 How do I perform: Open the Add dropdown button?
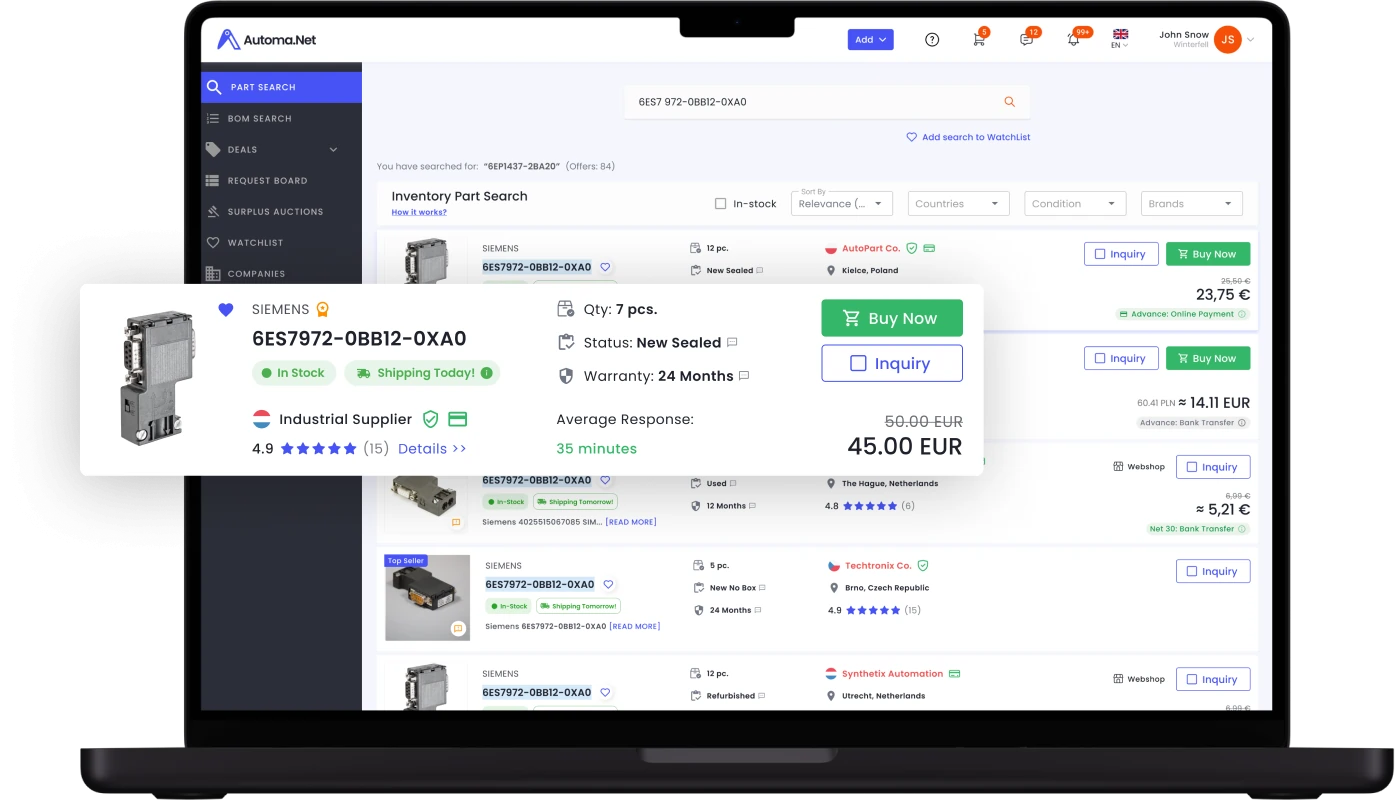point(870,40)
